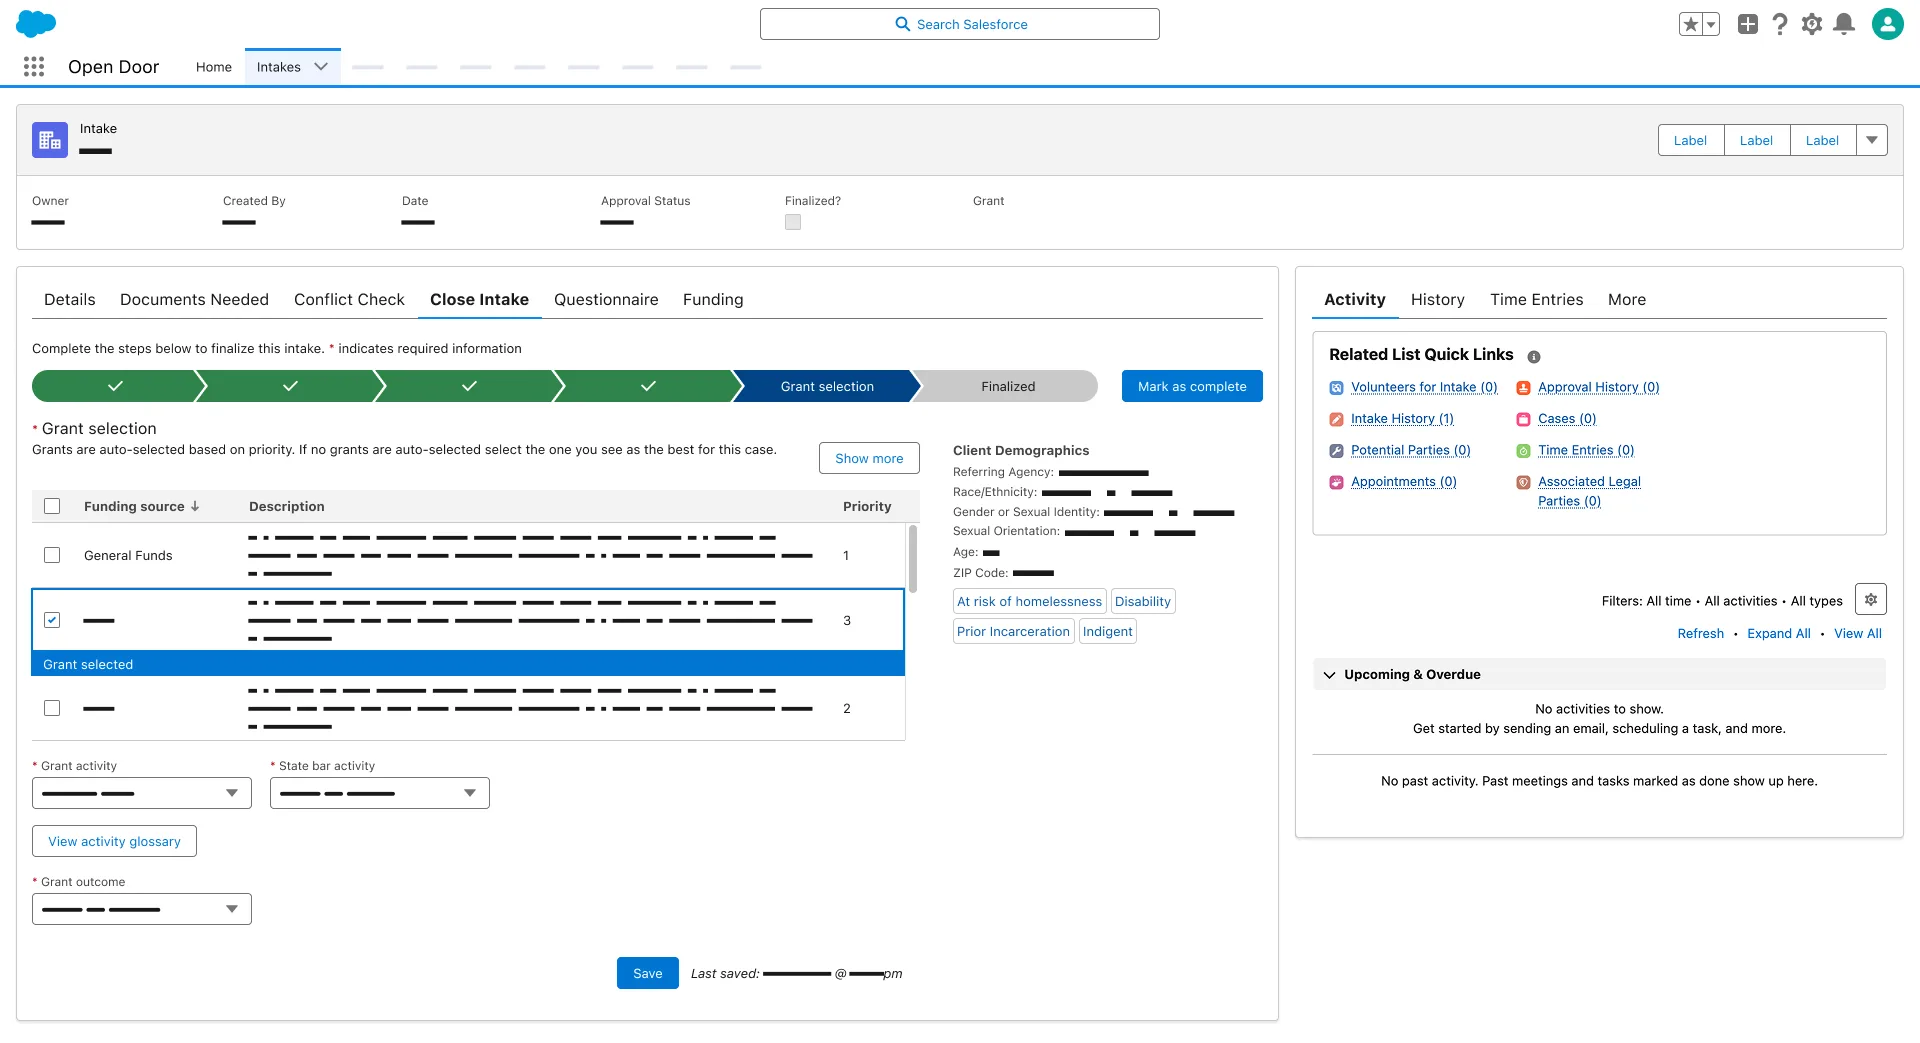This screenshot has width=1920, height=1043.
Task: Open the Setup gear icon
Action: [1812, 24]
